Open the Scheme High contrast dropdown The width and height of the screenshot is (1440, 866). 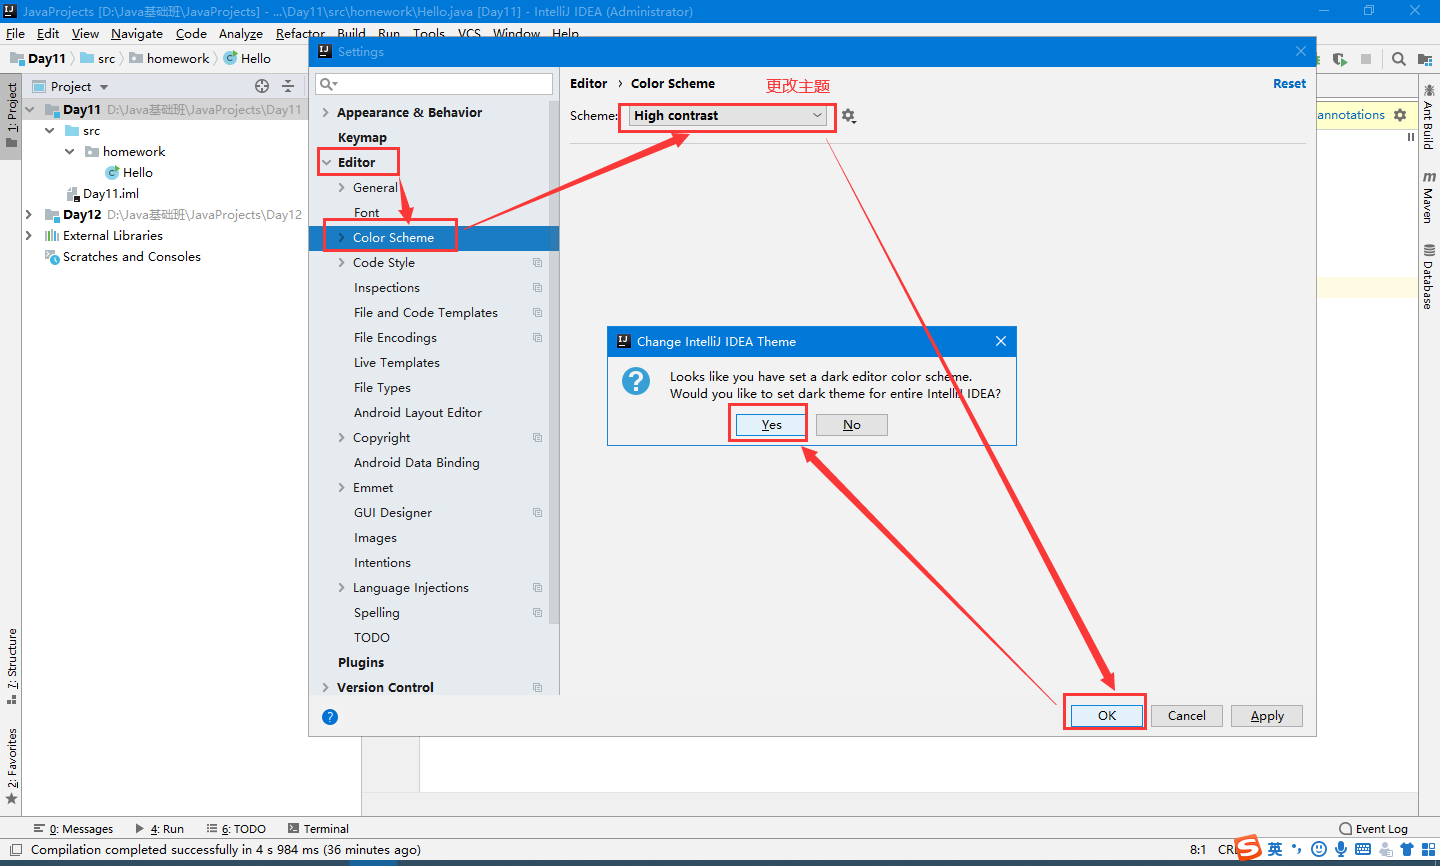pyautogui.click(x=728, y=116)
